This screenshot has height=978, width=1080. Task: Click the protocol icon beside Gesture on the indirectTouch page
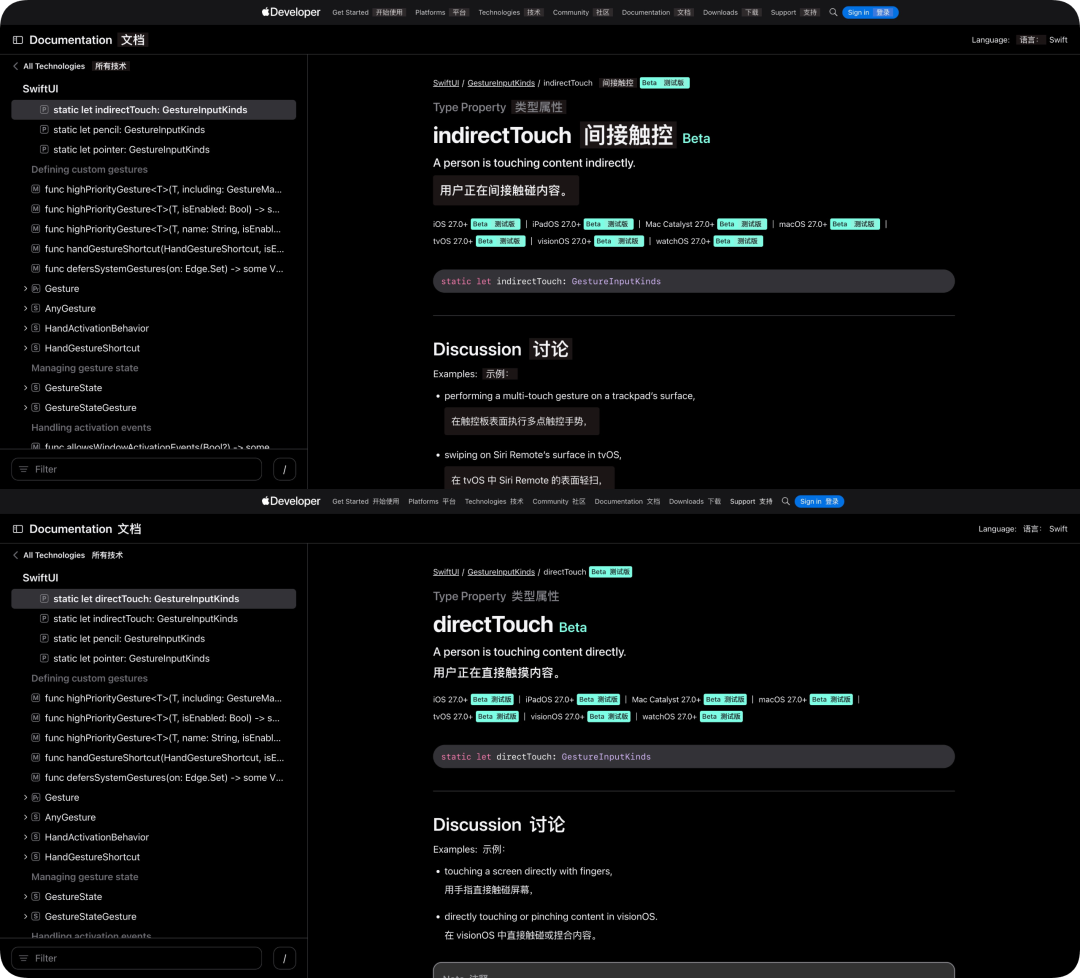pyautogui.click(x=36, y=289)
